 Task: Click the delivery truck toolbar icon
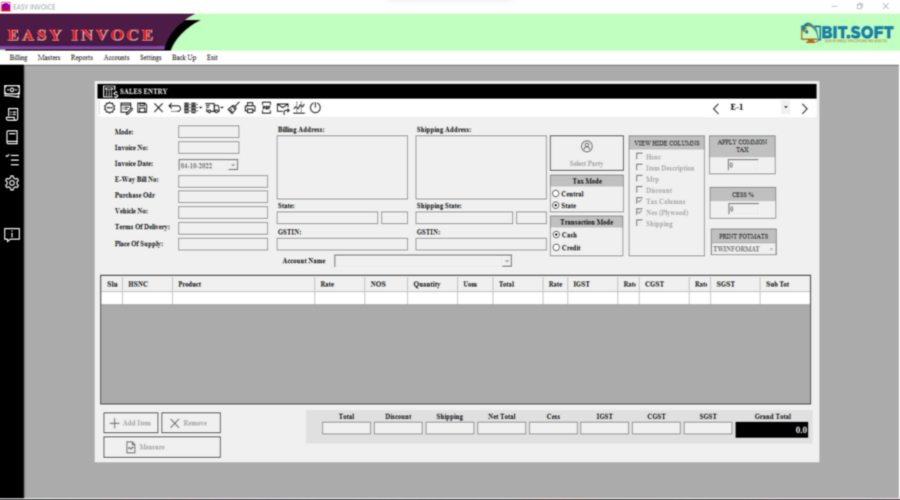coord(213,108)
